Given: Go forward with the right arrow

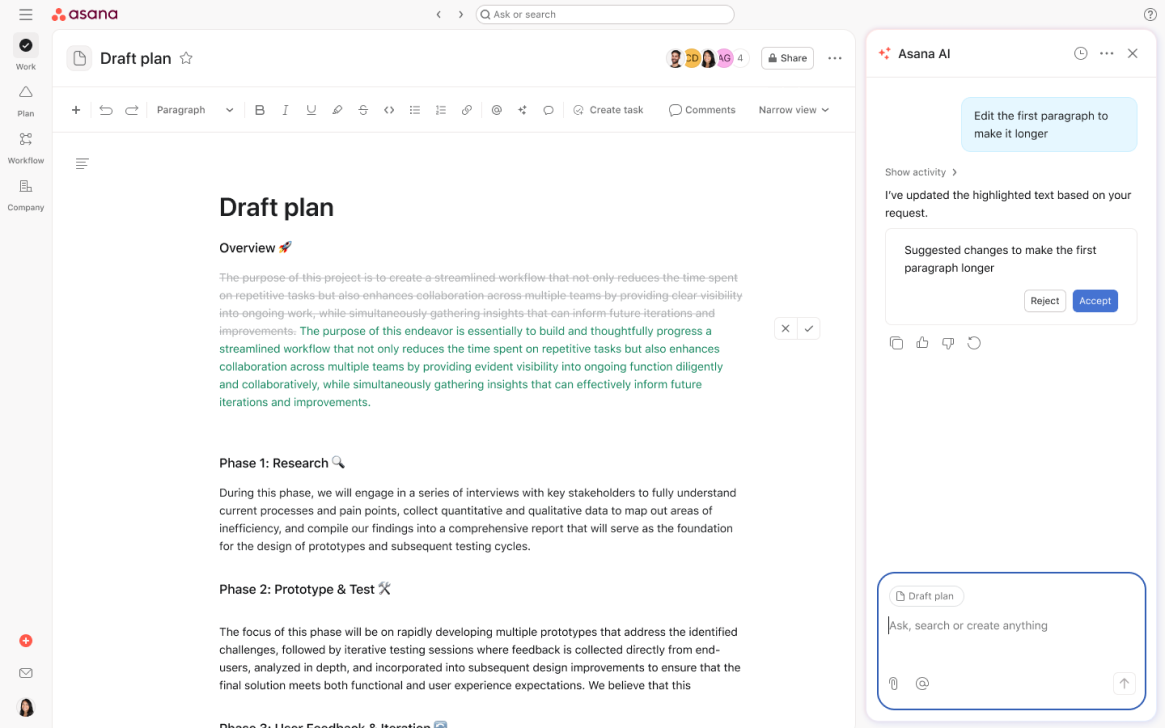Looking at the screenshot, I should pos(461,14).
